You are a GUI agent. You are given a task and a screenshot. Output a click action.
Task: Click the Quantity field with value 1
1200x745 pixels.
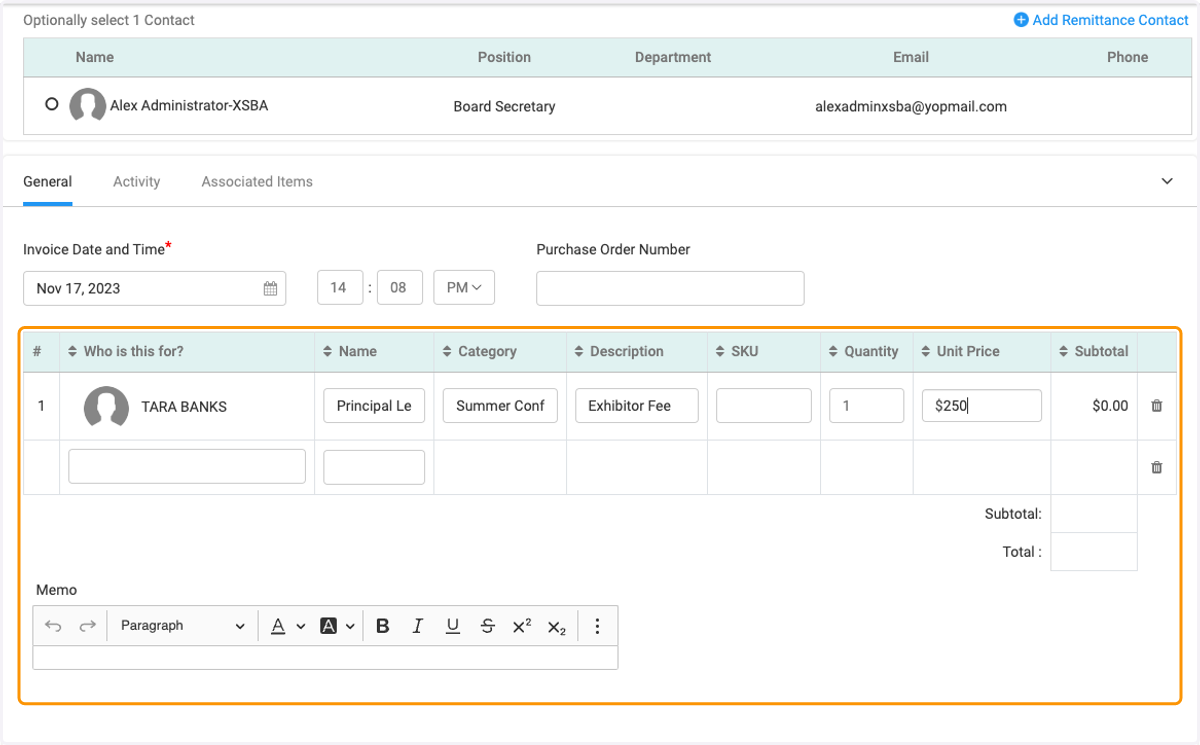(867, 406)
